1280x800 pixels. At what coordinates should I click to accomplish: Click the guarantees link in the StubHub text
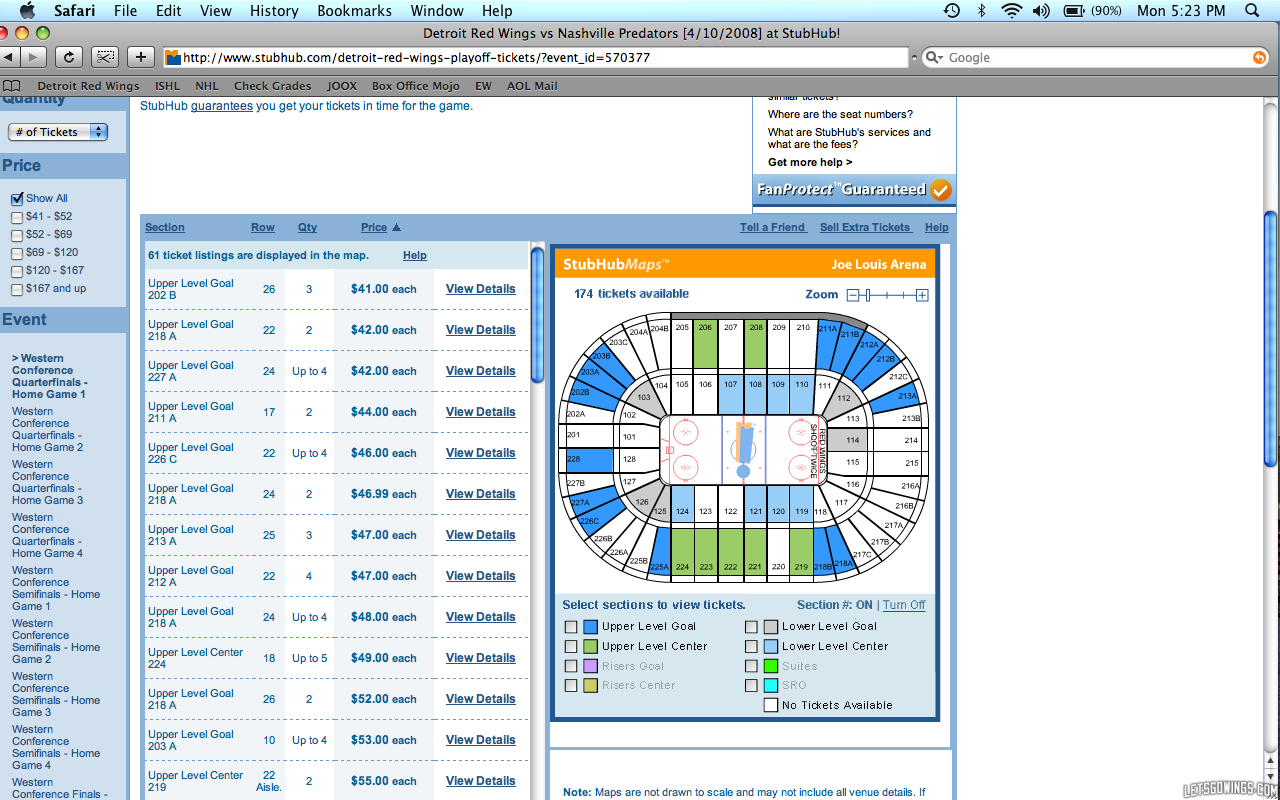(x=222, y=106)
